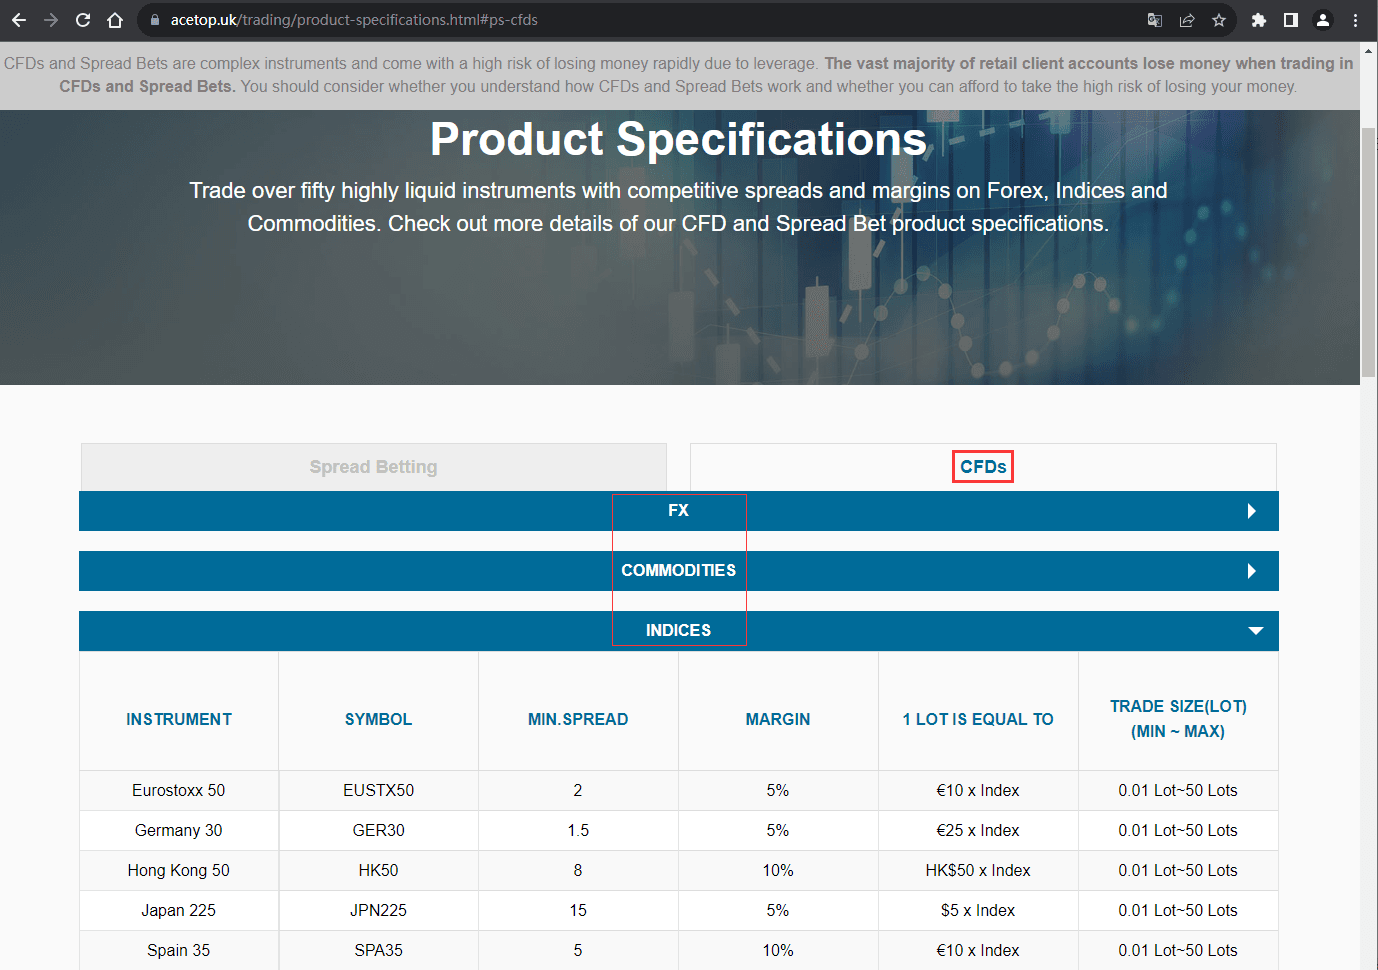This screenshot has height=970, width=1378.
Task: Expand the COMMODITIES section bar
Action: (x=679, y=571)
